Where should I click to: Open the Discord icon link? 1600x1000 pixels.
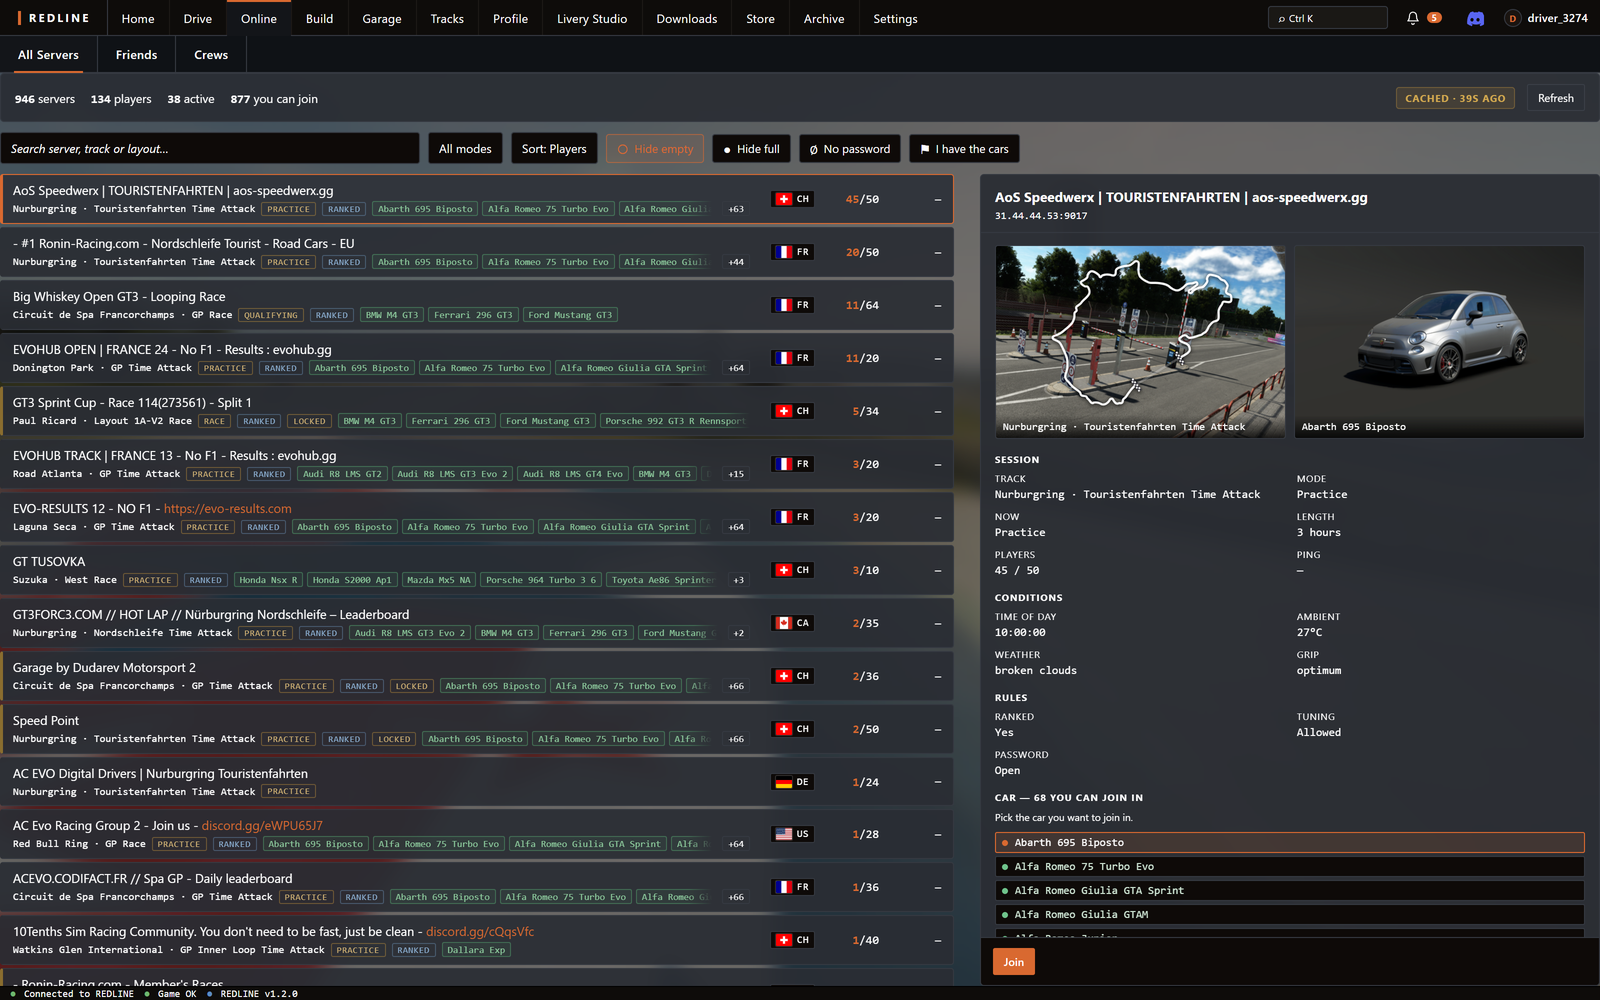1475,18
